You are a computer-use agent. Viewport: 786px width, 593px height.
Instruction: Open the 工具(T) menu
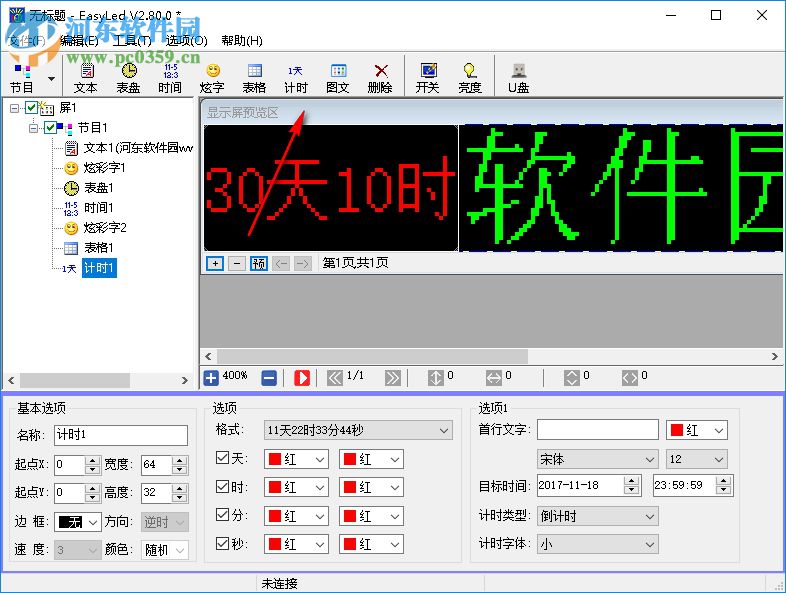[x=132, y=41]
